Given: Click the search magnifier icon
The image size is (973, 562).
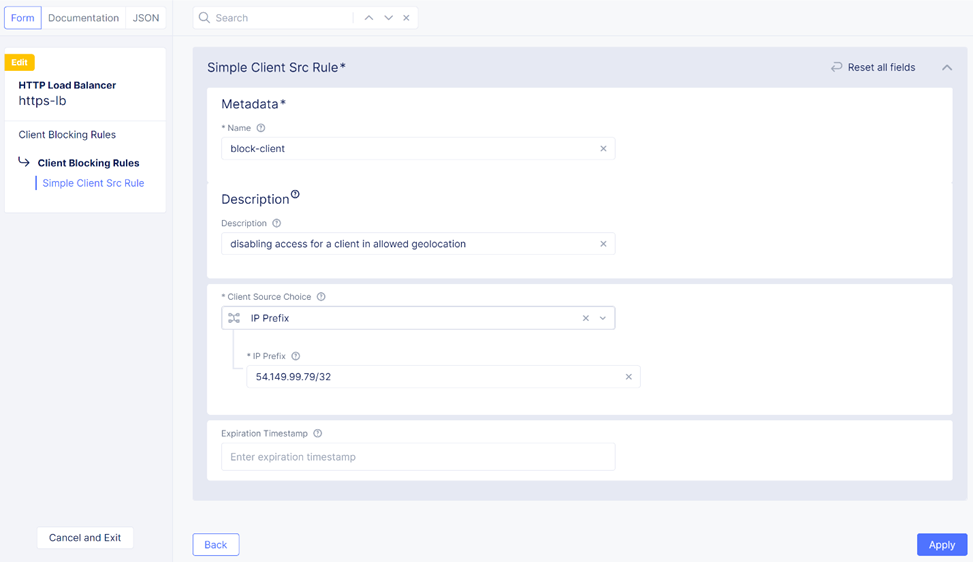Looking at the screenshot, I should 204,18.
